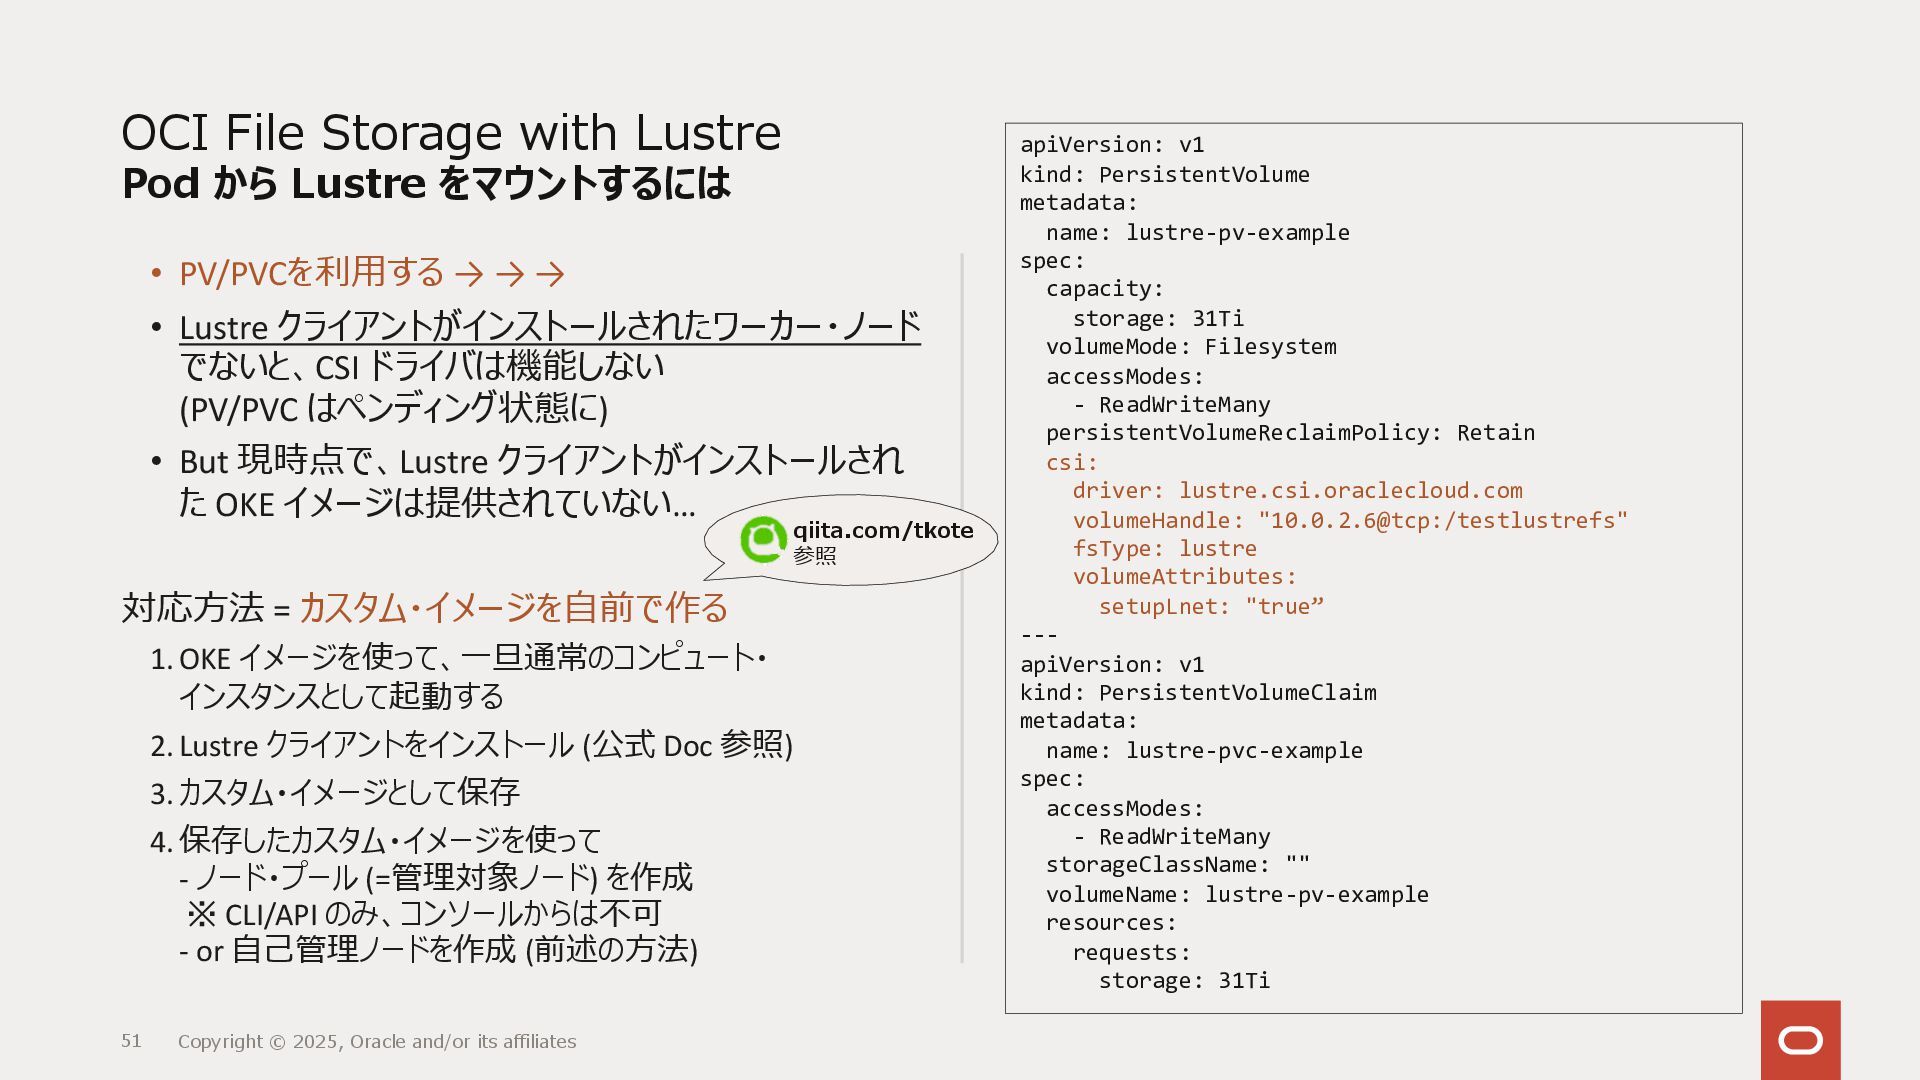
Task: Click the '---' YAML document separator
Action: (x=1038, y=635)
